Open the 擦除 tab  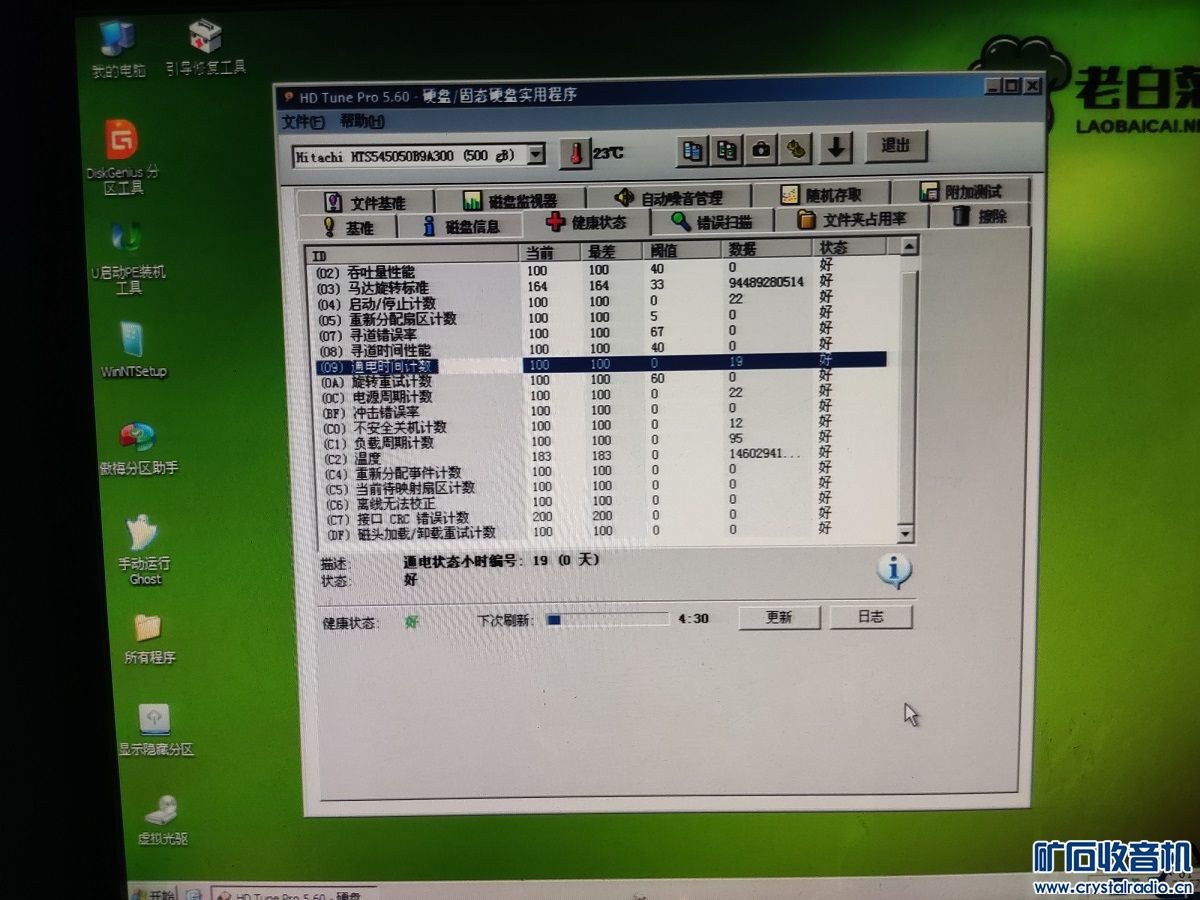[x=979, y=216]
